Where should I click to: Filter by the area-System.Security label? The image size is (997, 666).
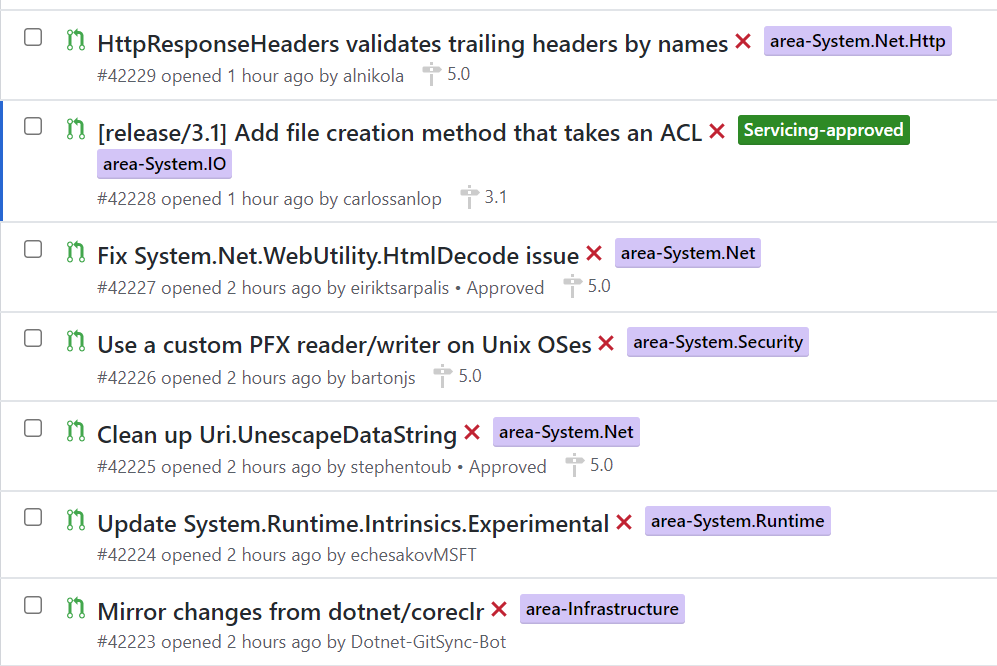[718, 342]
